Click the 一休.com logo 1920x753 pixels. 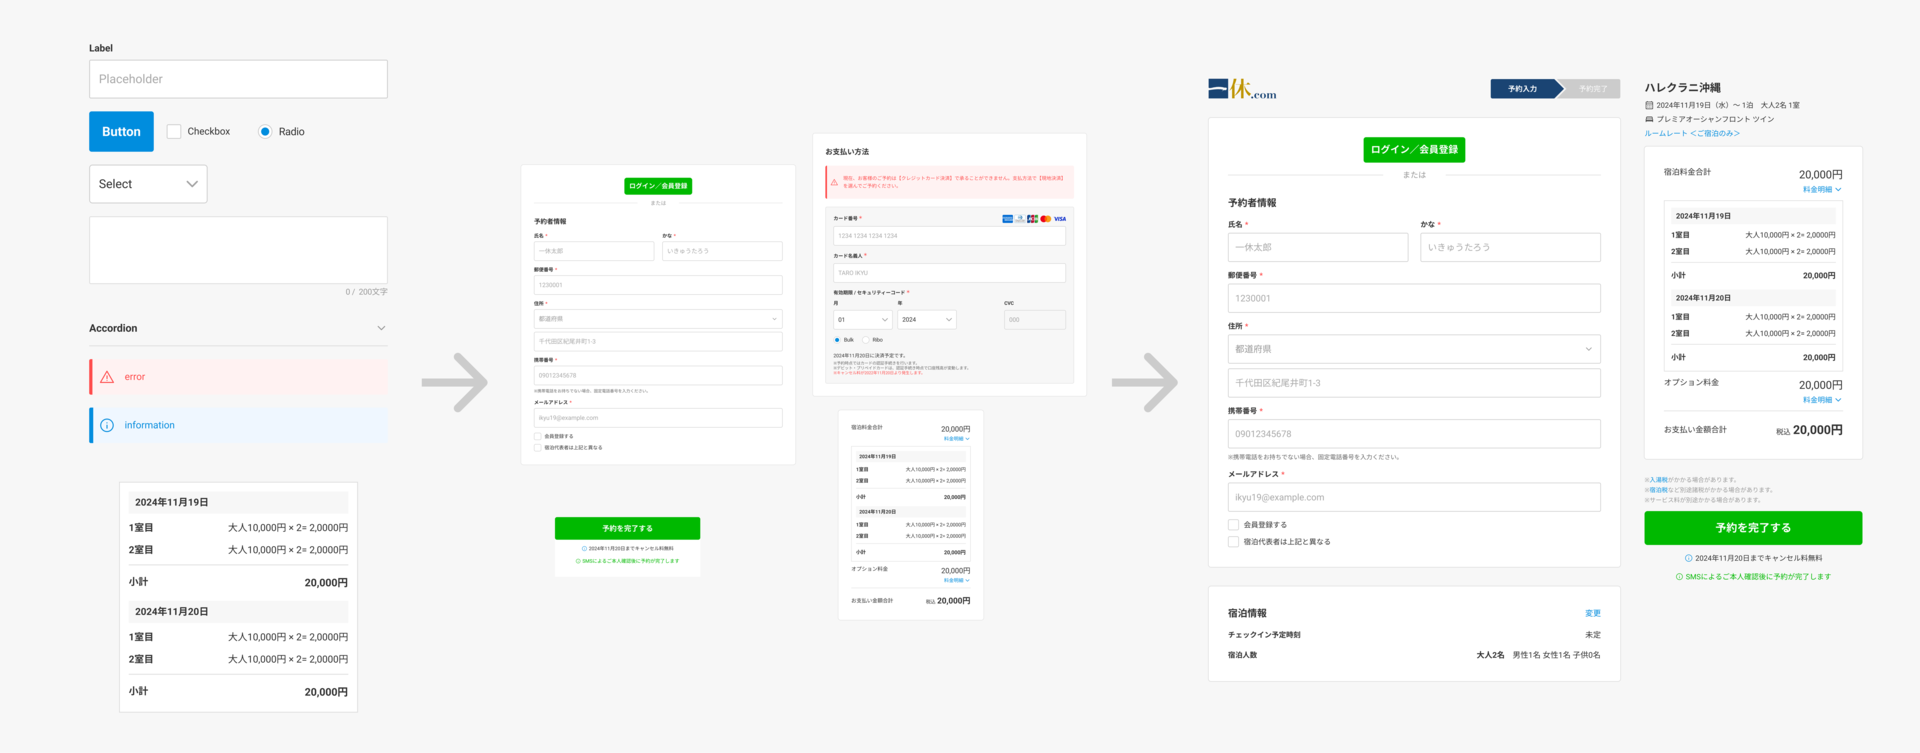(1242, 89)
